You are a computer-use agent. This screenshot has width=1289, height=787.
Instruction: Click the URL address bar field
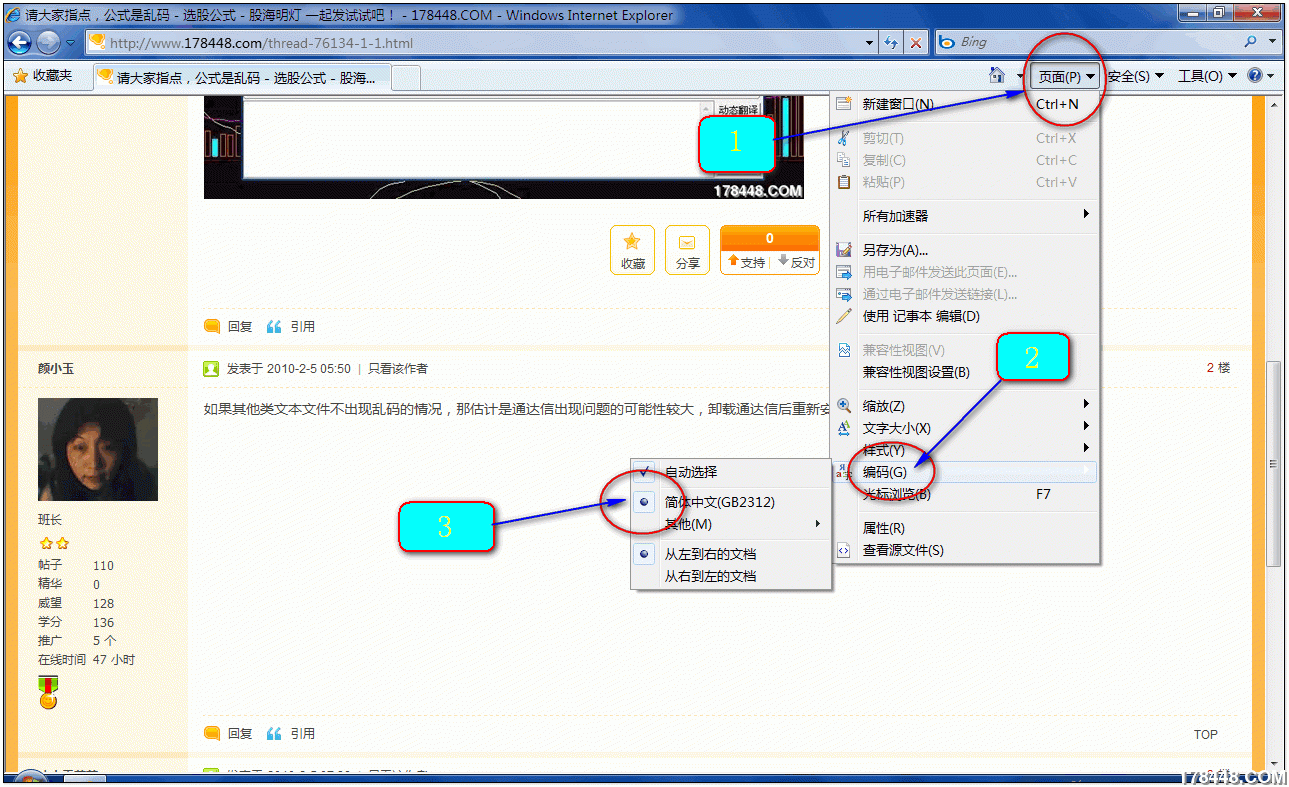[x=473, y=43]
